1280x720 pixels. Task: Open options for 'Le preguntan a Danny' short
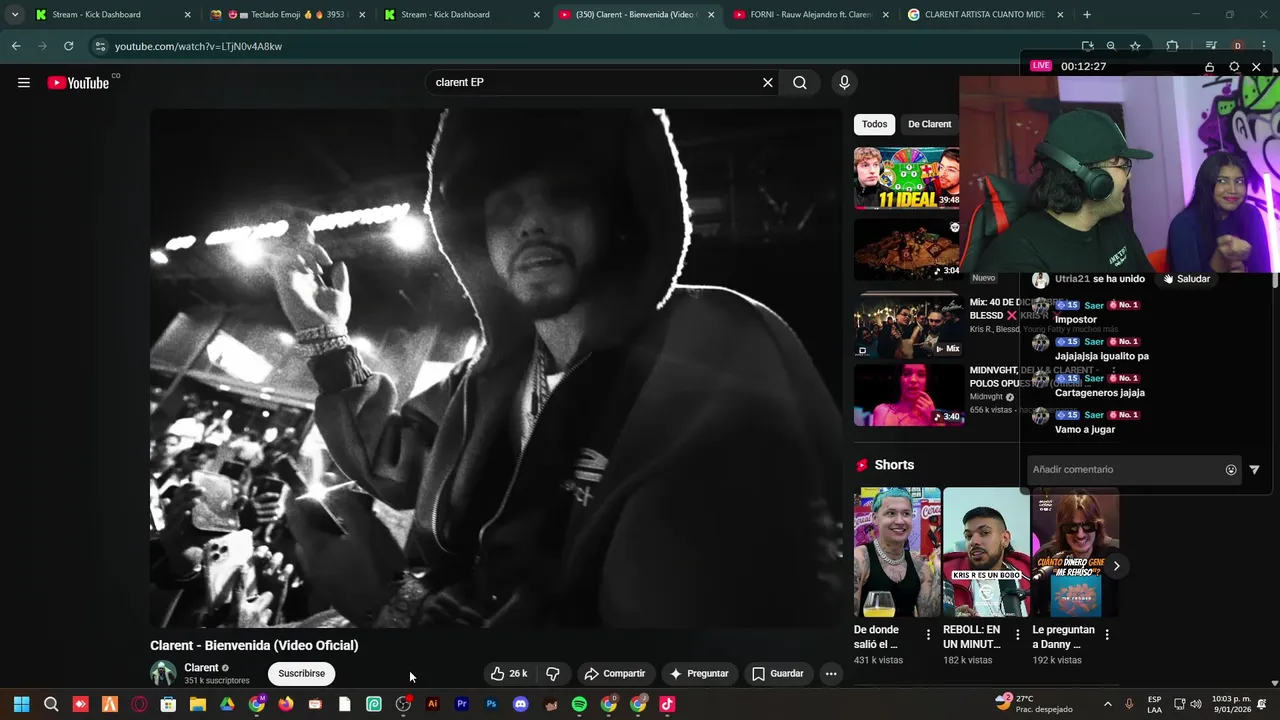(x=1106, y=635)
